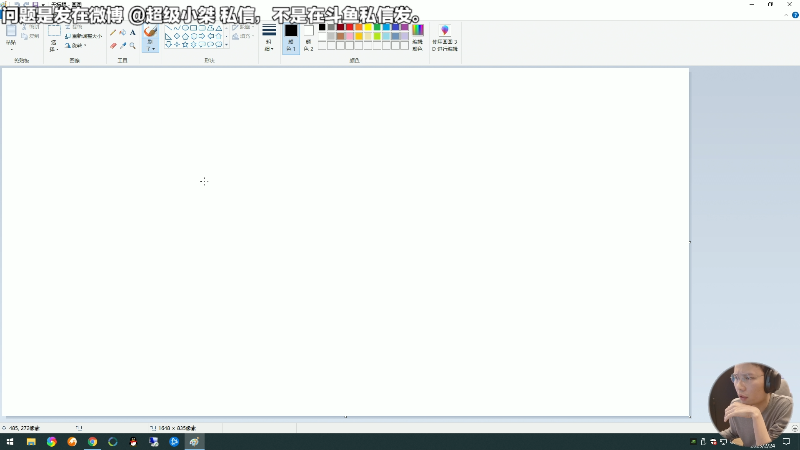
Task: Select the Down arrow shape
Action: coord(168,44)
